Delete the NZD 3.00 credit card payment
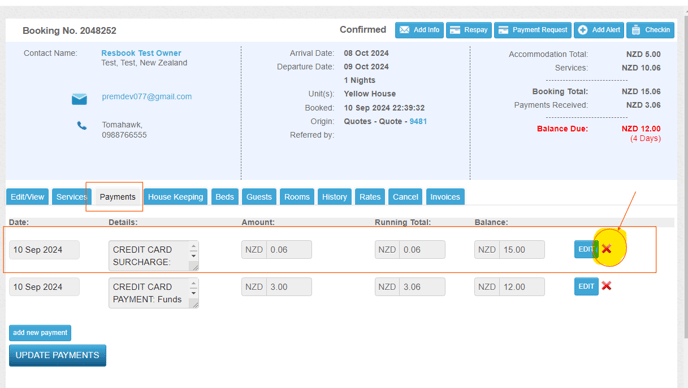688x388 pixels. tap(606, 286)
